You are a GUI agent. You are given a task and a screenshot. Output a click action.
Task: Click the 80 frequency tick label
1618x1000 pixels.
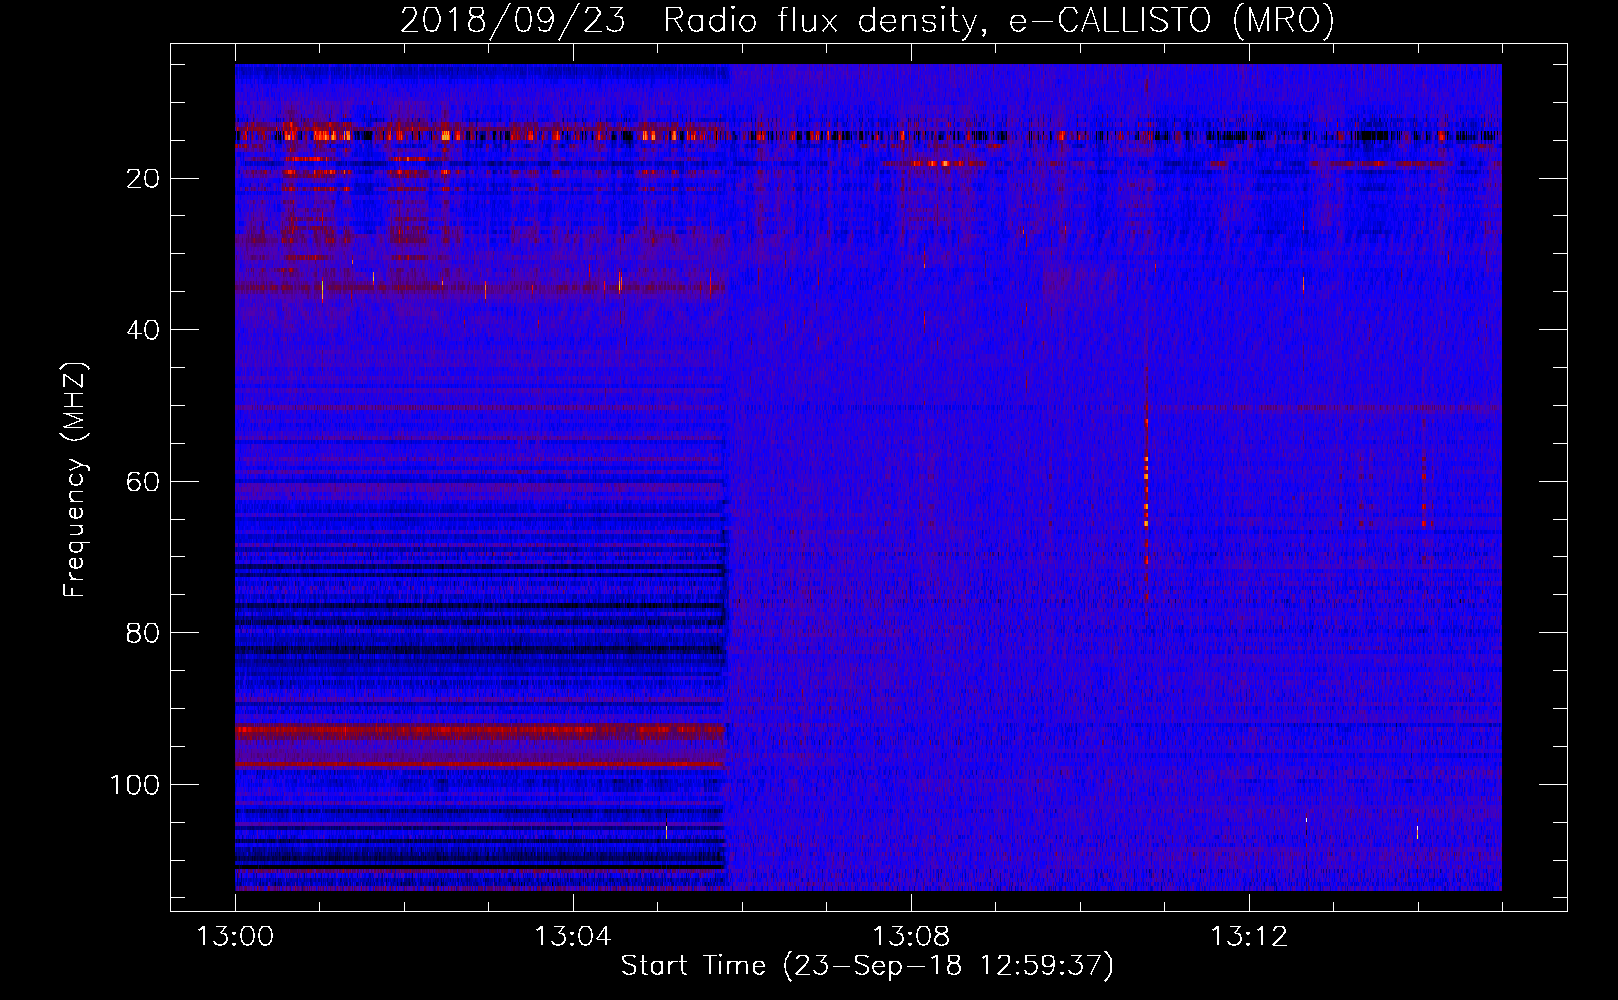click(143, 633)
